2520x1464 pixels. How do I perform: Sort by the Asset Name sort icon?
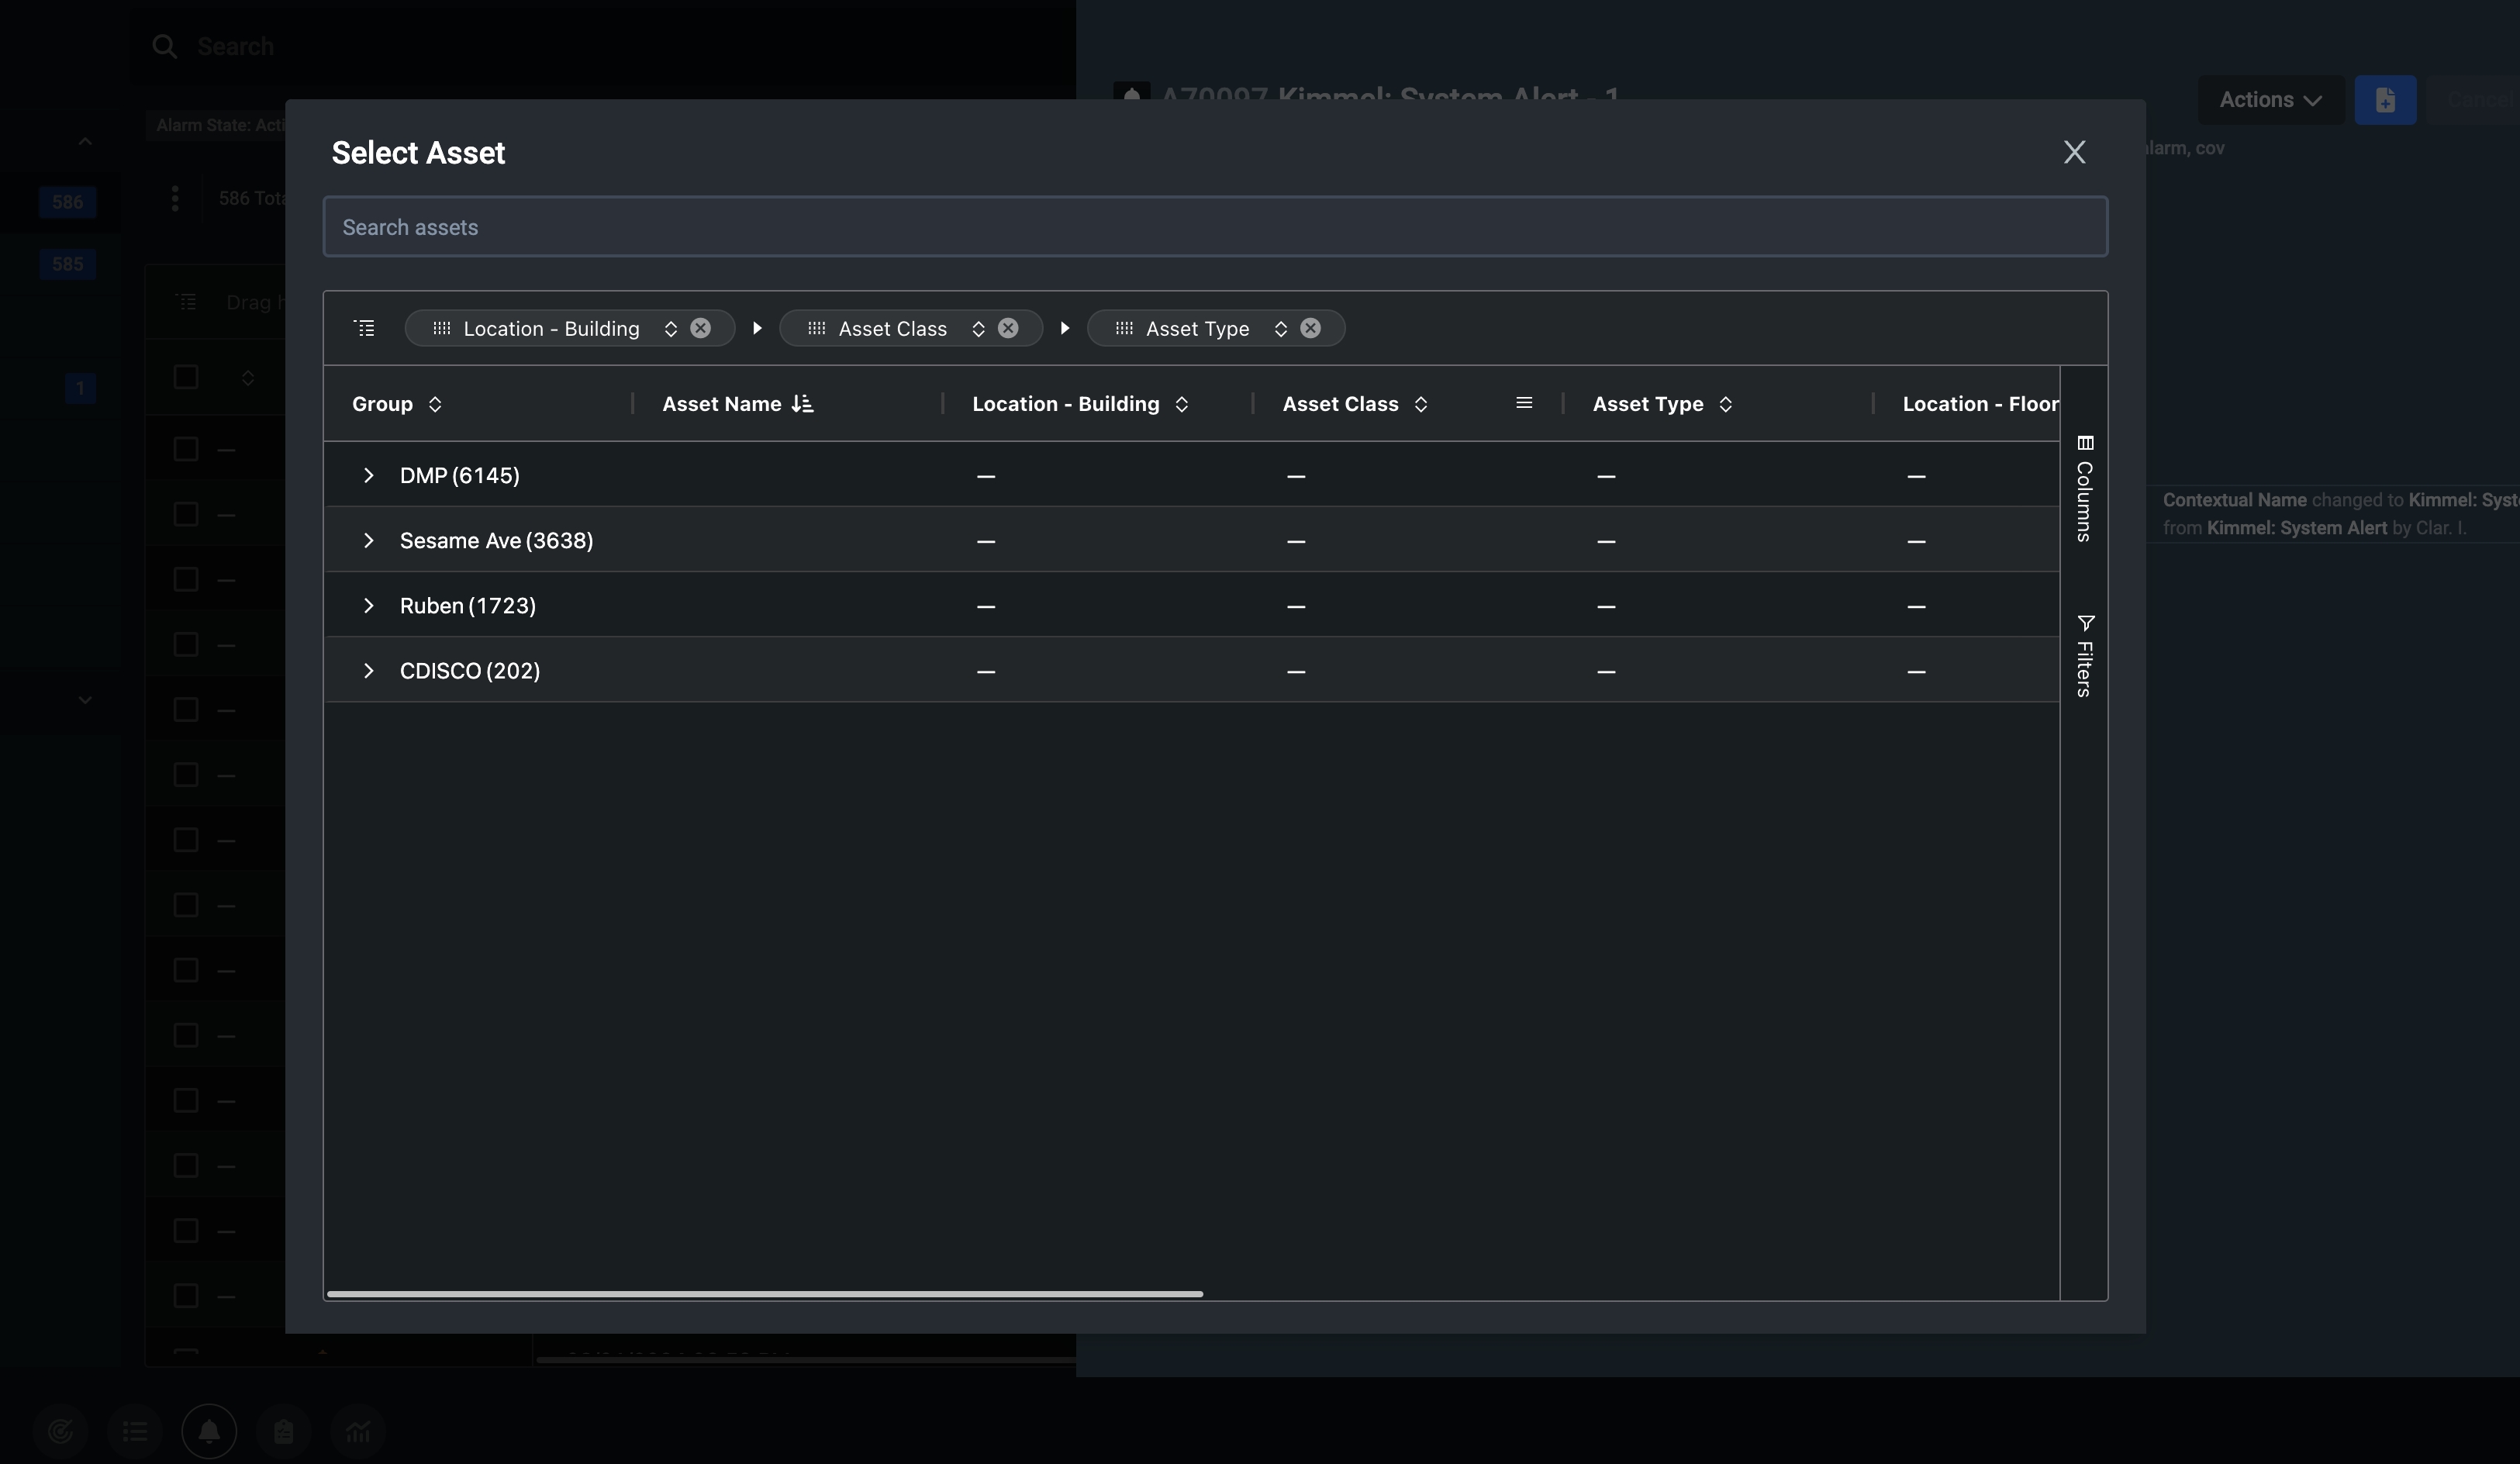point(802,404)
